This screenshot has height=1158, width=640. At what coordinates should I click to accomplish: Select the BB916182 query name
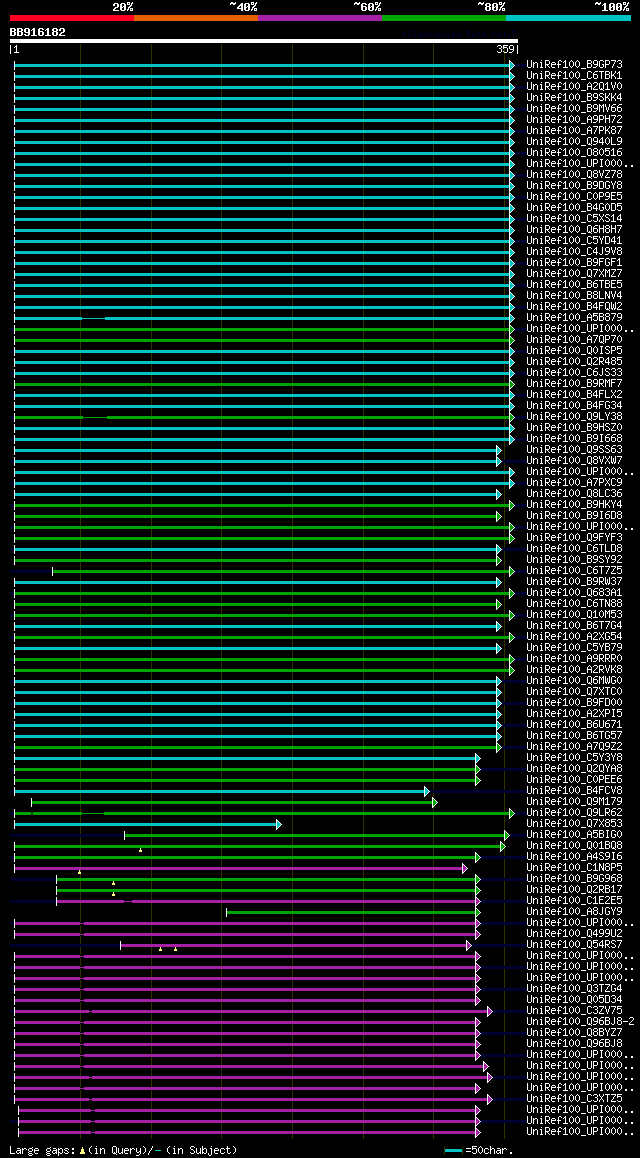coord(38,32)
